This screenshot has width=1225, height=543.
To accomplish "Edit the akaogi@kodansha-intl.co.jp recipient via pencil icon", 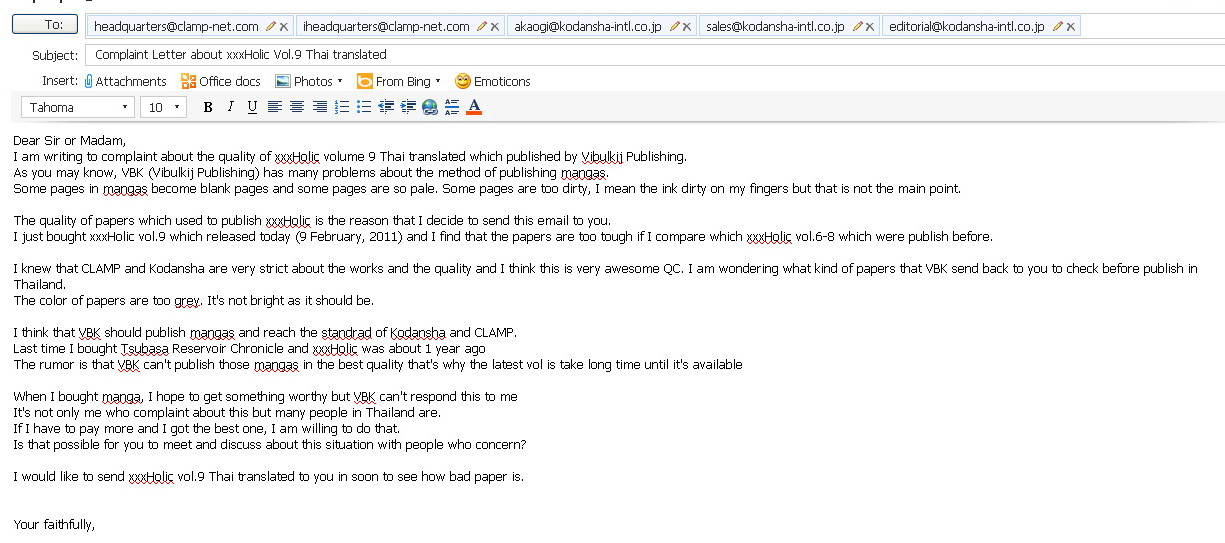I will [x=674, y=27].
